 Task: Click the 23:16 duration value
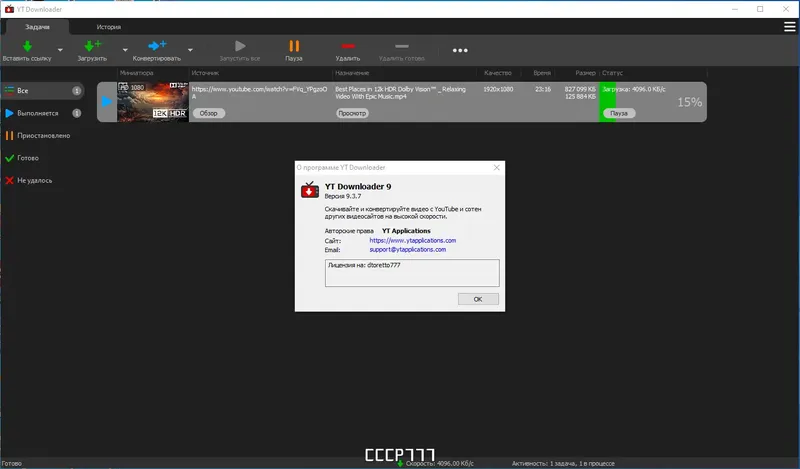(x=543, y=89)
